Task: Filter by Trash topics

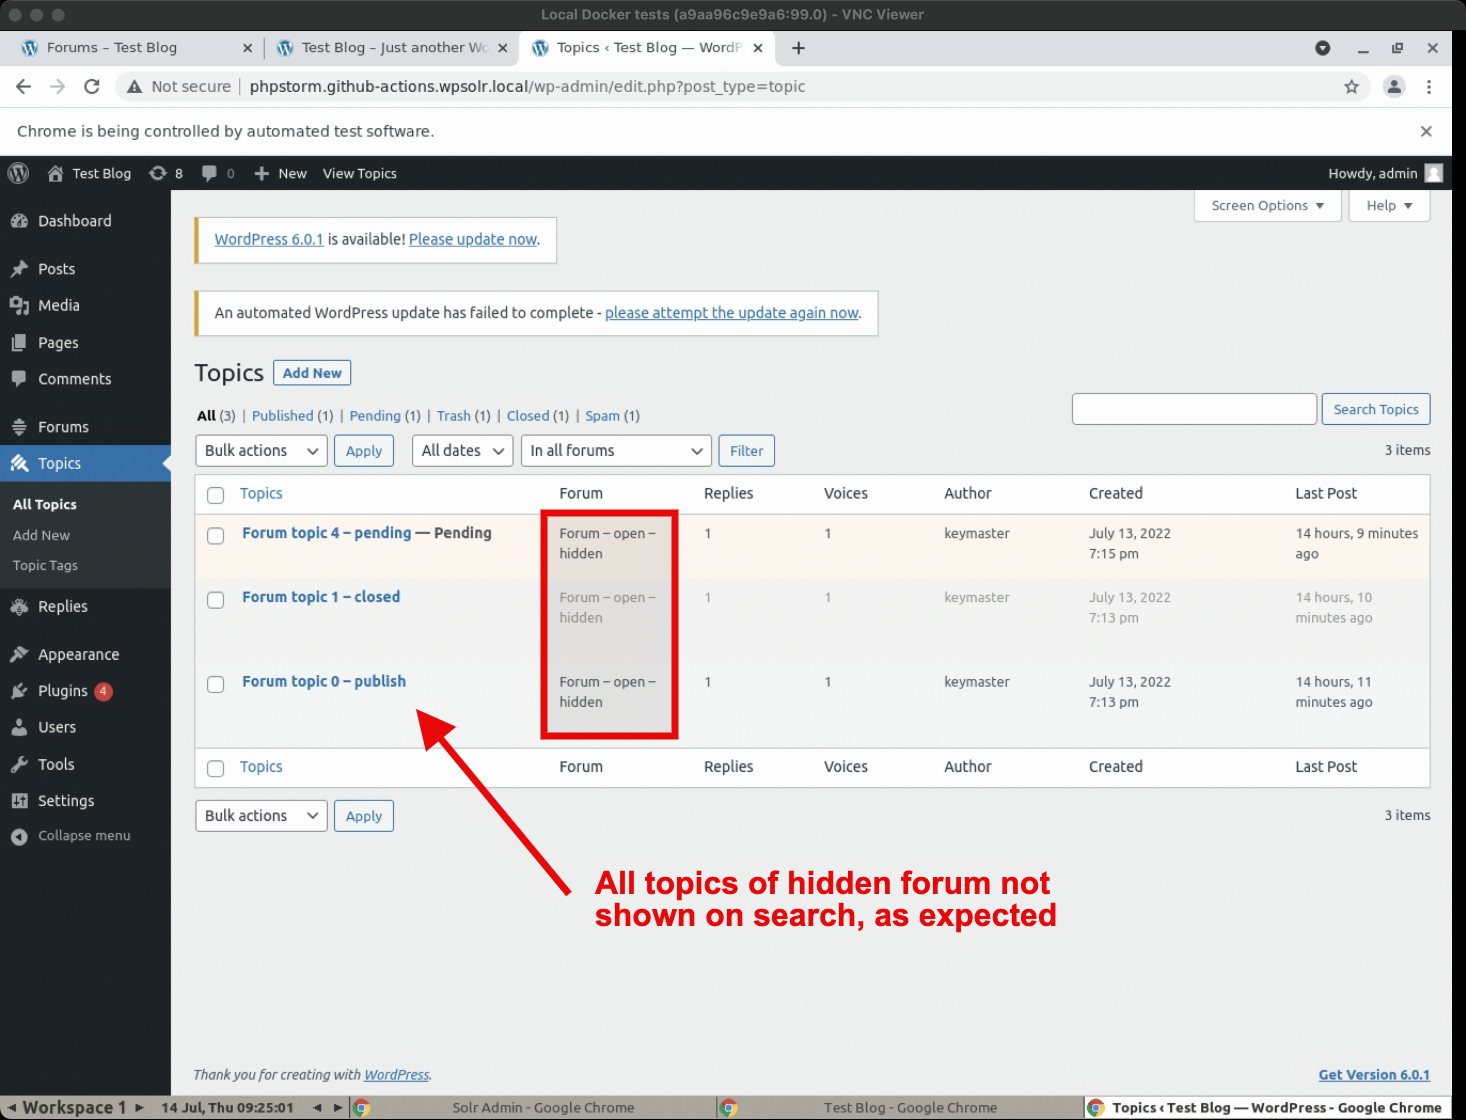Action: pyautogui.click(x=453, y=416)
